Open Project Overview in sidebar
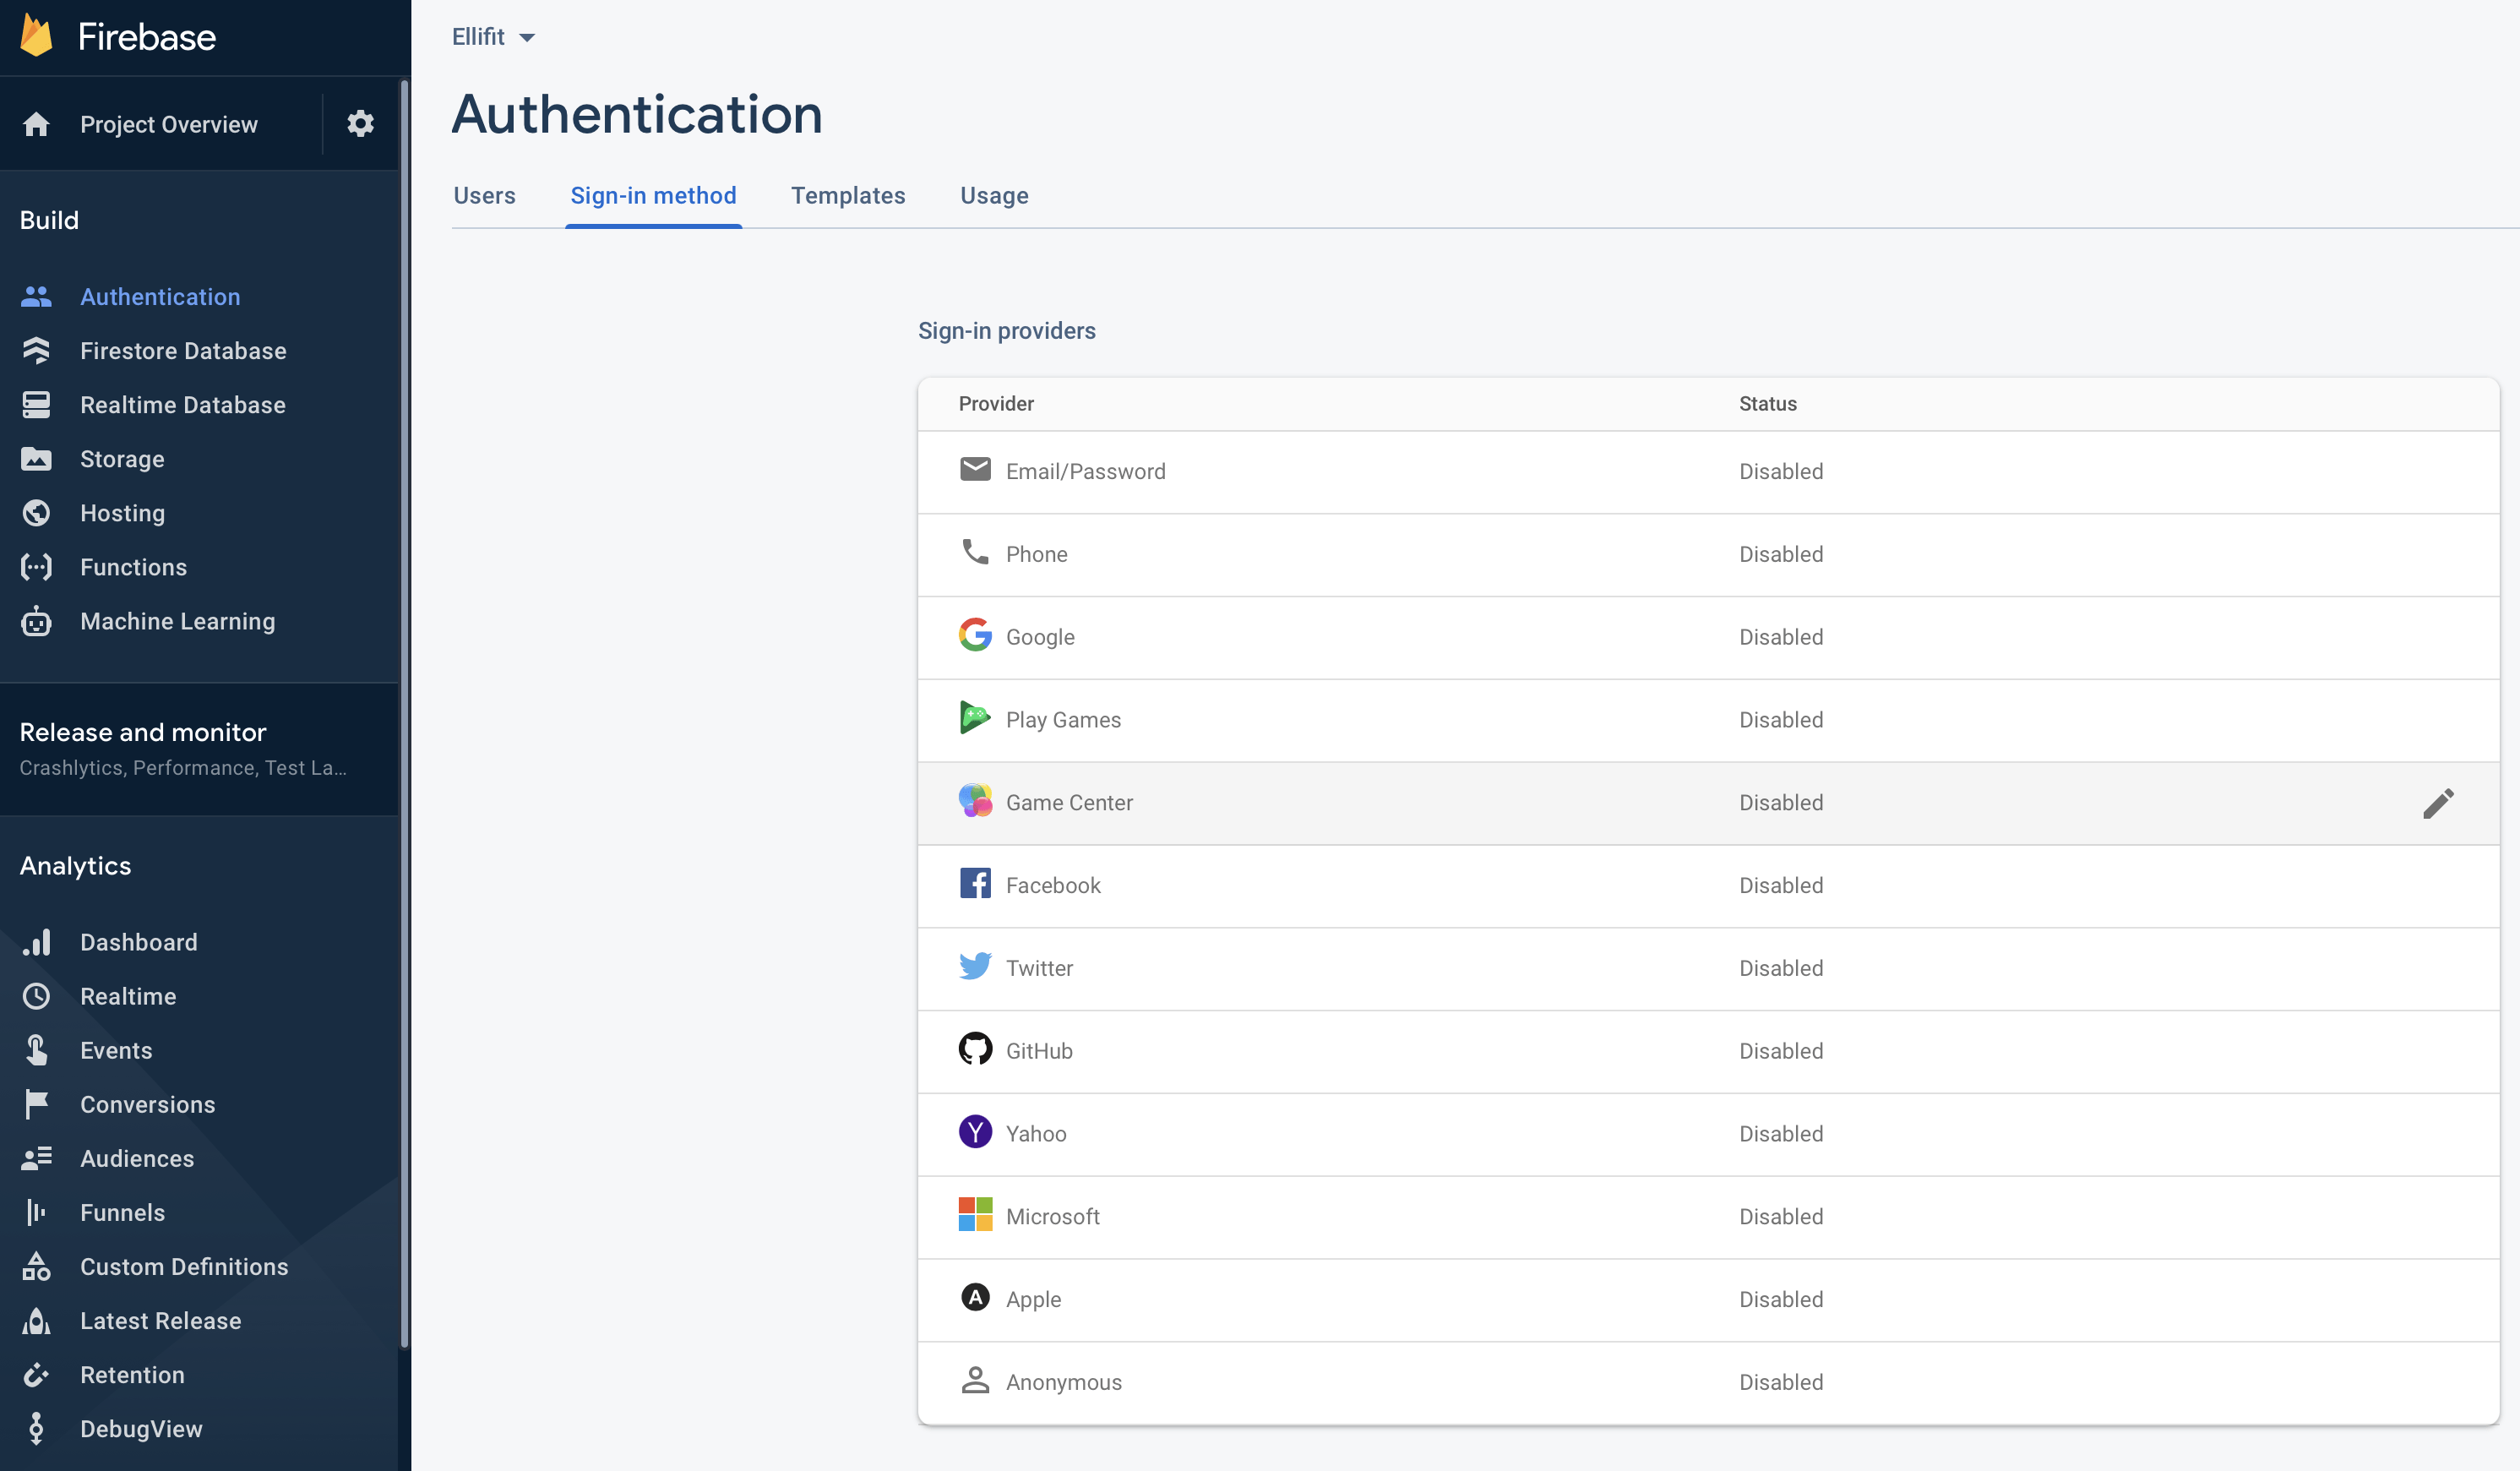The image size is (2520, 1471). pos(168,124)
